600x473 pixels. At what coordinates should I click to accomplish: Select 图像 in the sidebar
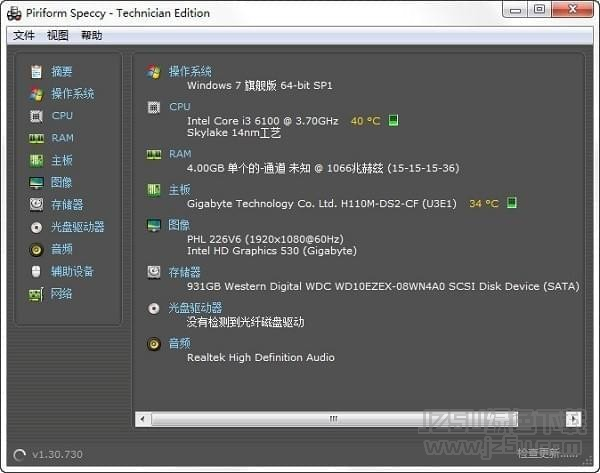point(62,183)
